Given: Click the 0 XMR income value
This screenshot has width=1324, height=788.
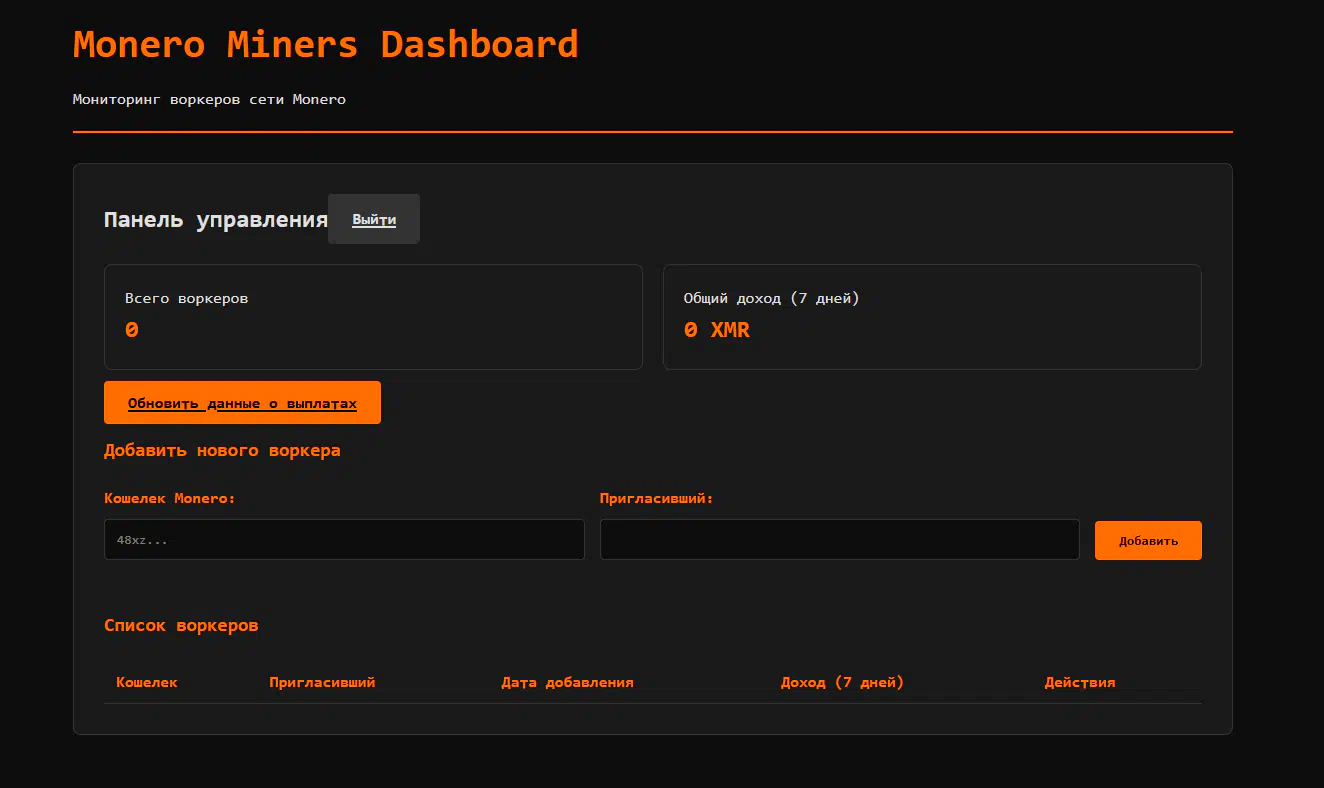Looking at the screenshot, I should [x=717, y=330].
